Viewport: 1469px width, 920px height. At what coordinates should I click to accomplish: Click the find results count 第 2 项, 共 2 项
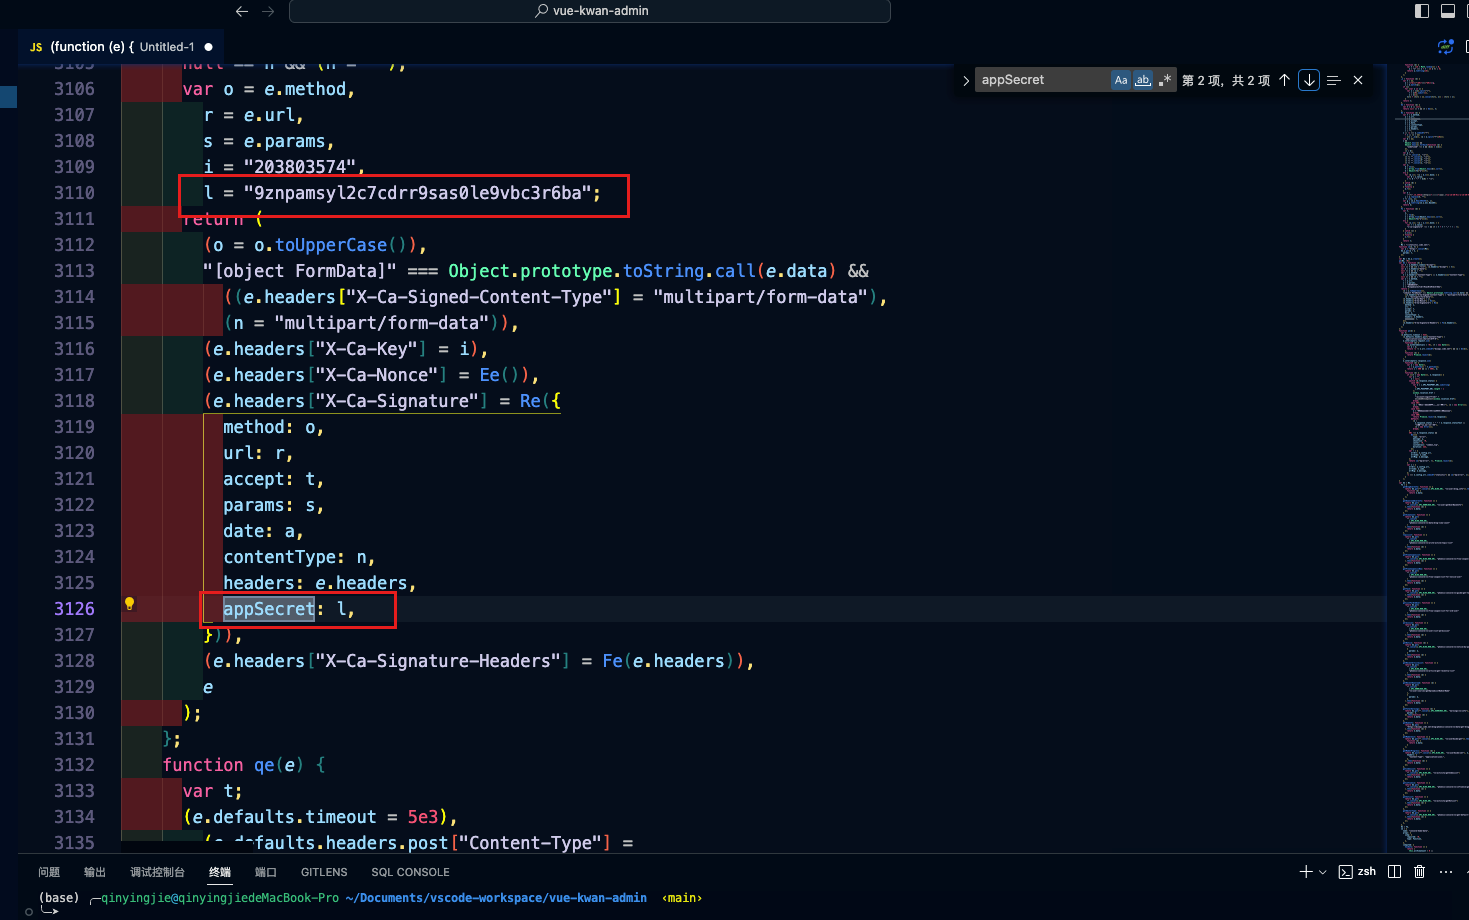1226,80
